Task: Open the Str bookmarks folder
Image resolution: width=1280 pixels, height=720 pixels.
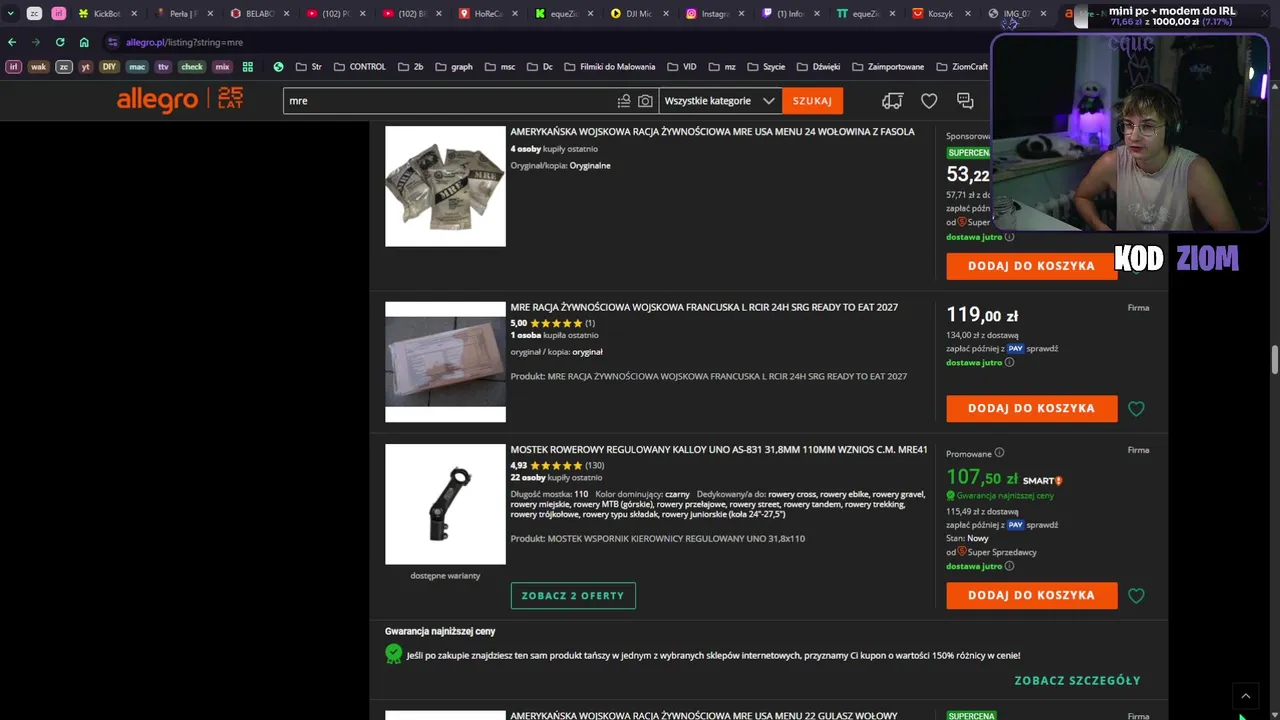Action: [309, 67]
